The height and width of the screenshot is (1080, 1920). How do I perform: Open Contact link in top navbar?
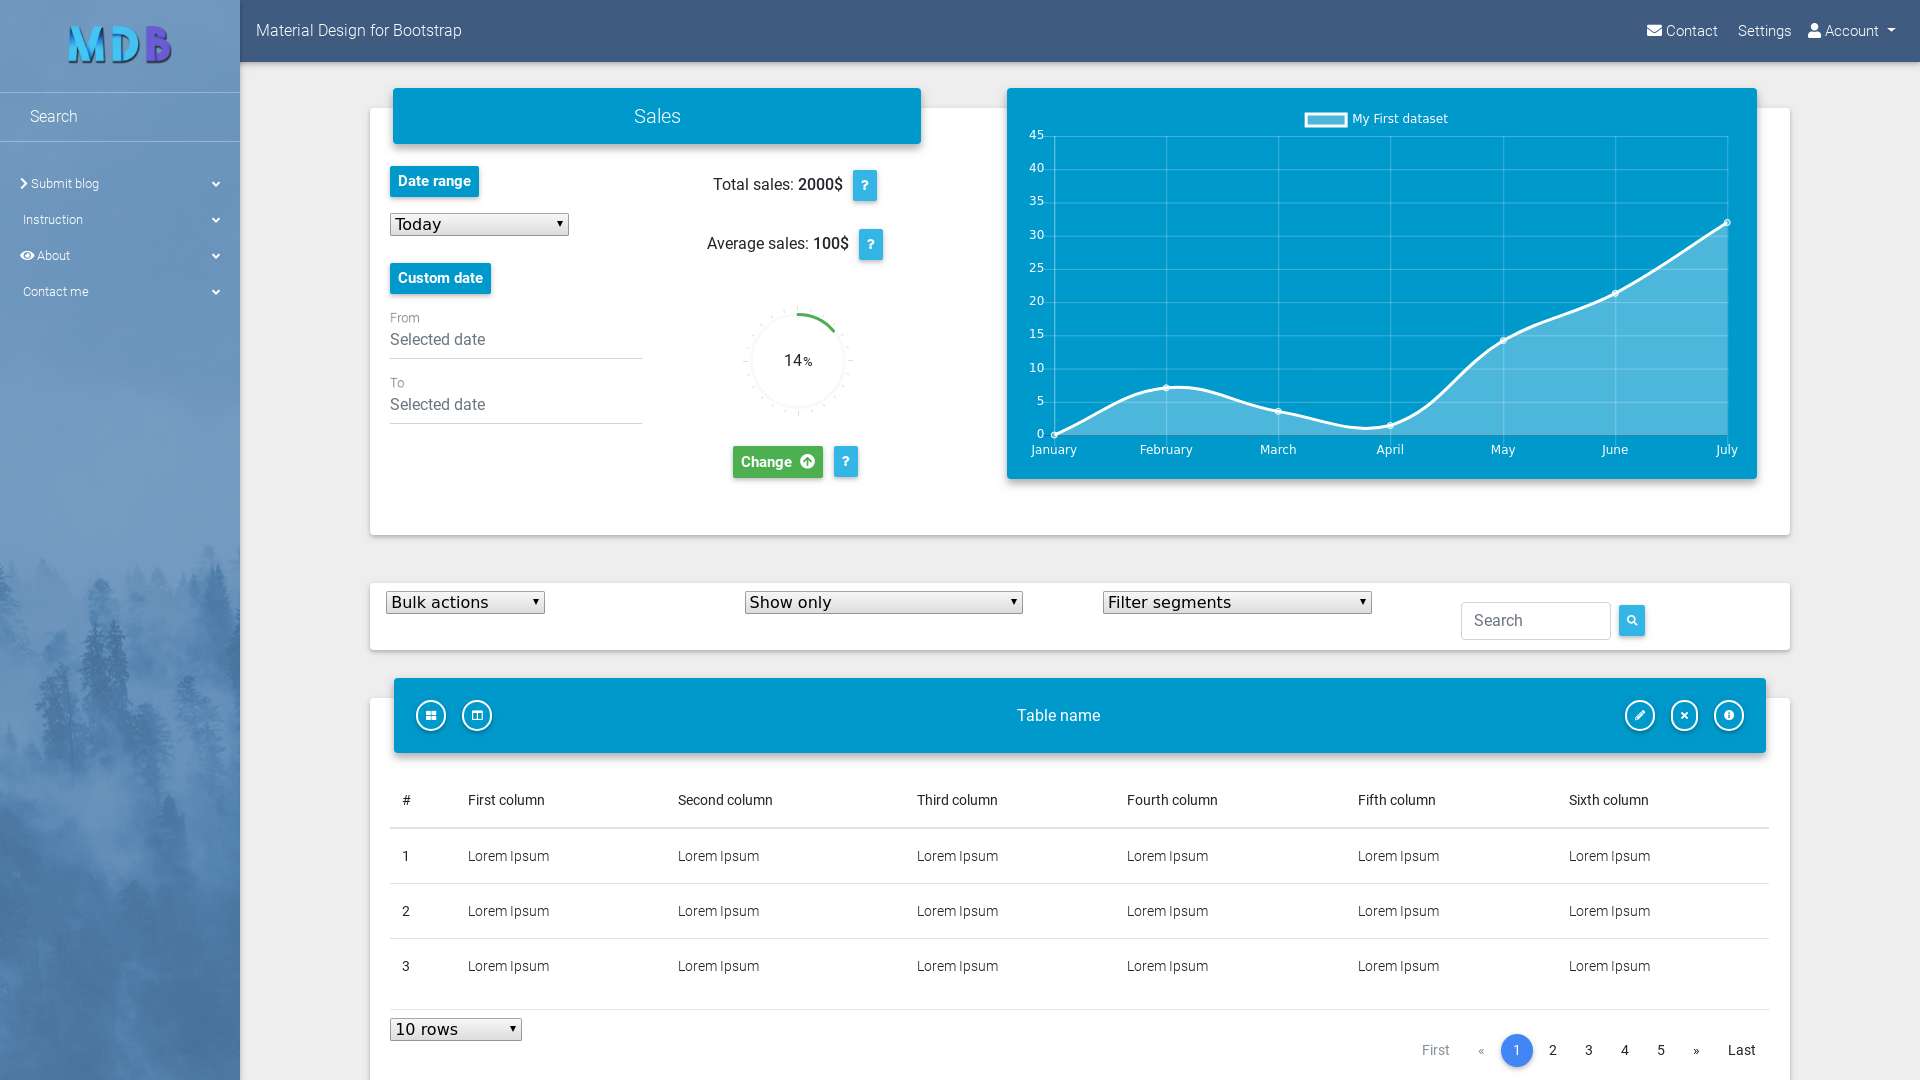(1682, 31)
